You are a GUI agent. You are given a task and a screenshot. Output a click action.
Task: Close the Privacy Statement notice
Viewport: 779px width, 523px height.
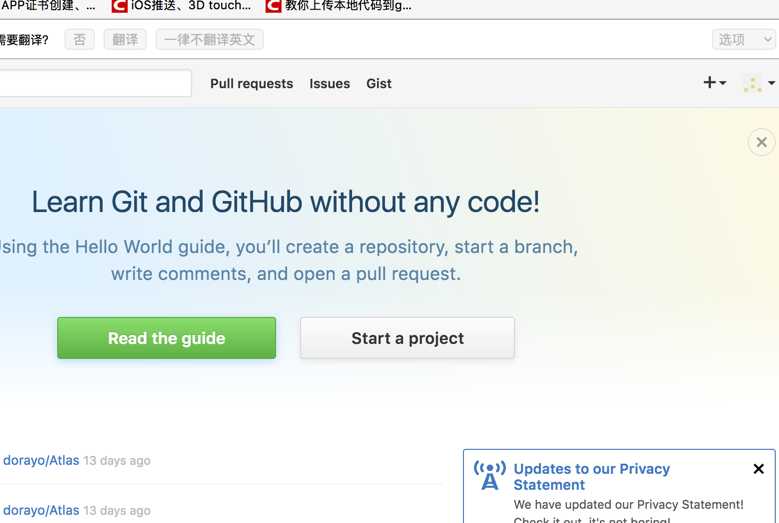point(759,468)
